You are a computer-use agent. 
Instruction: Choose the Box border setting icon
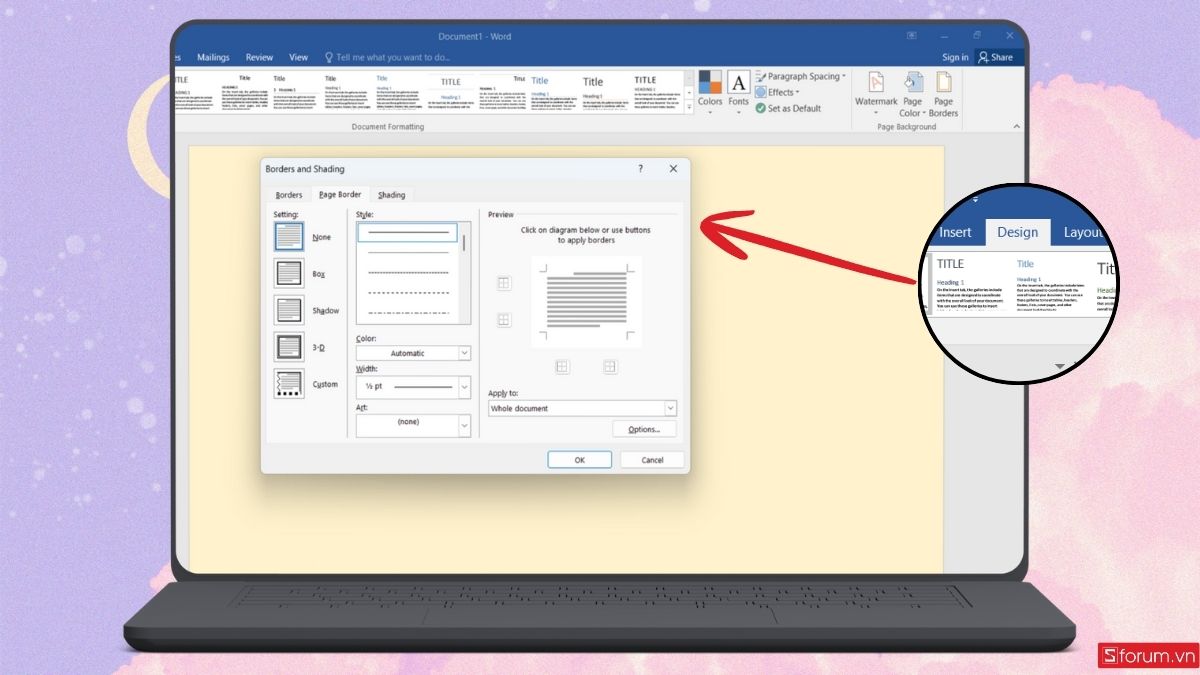click(x=288, y=273)
